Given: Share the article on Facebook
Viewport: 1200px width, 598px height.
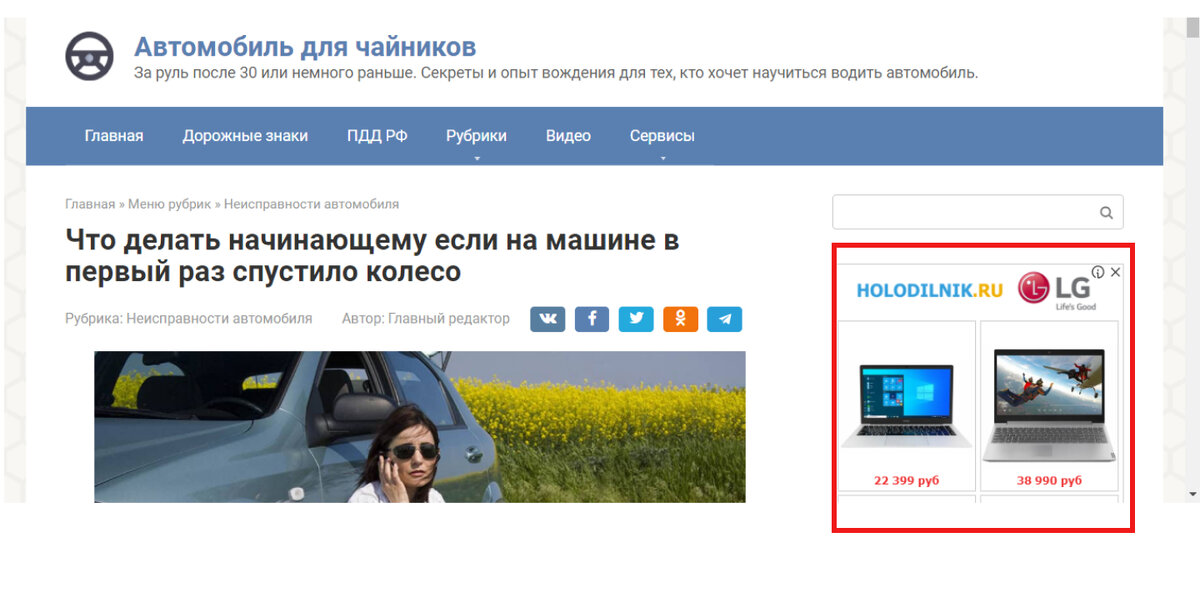Looking at the screenshot, I should coord(592,319).
